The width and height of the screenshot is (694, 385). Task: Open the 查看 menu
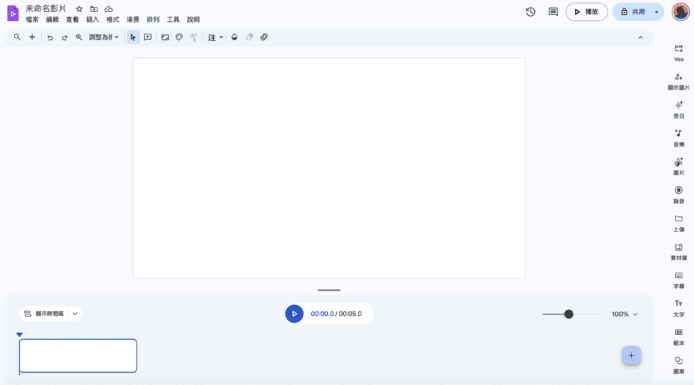click(73, 19)
